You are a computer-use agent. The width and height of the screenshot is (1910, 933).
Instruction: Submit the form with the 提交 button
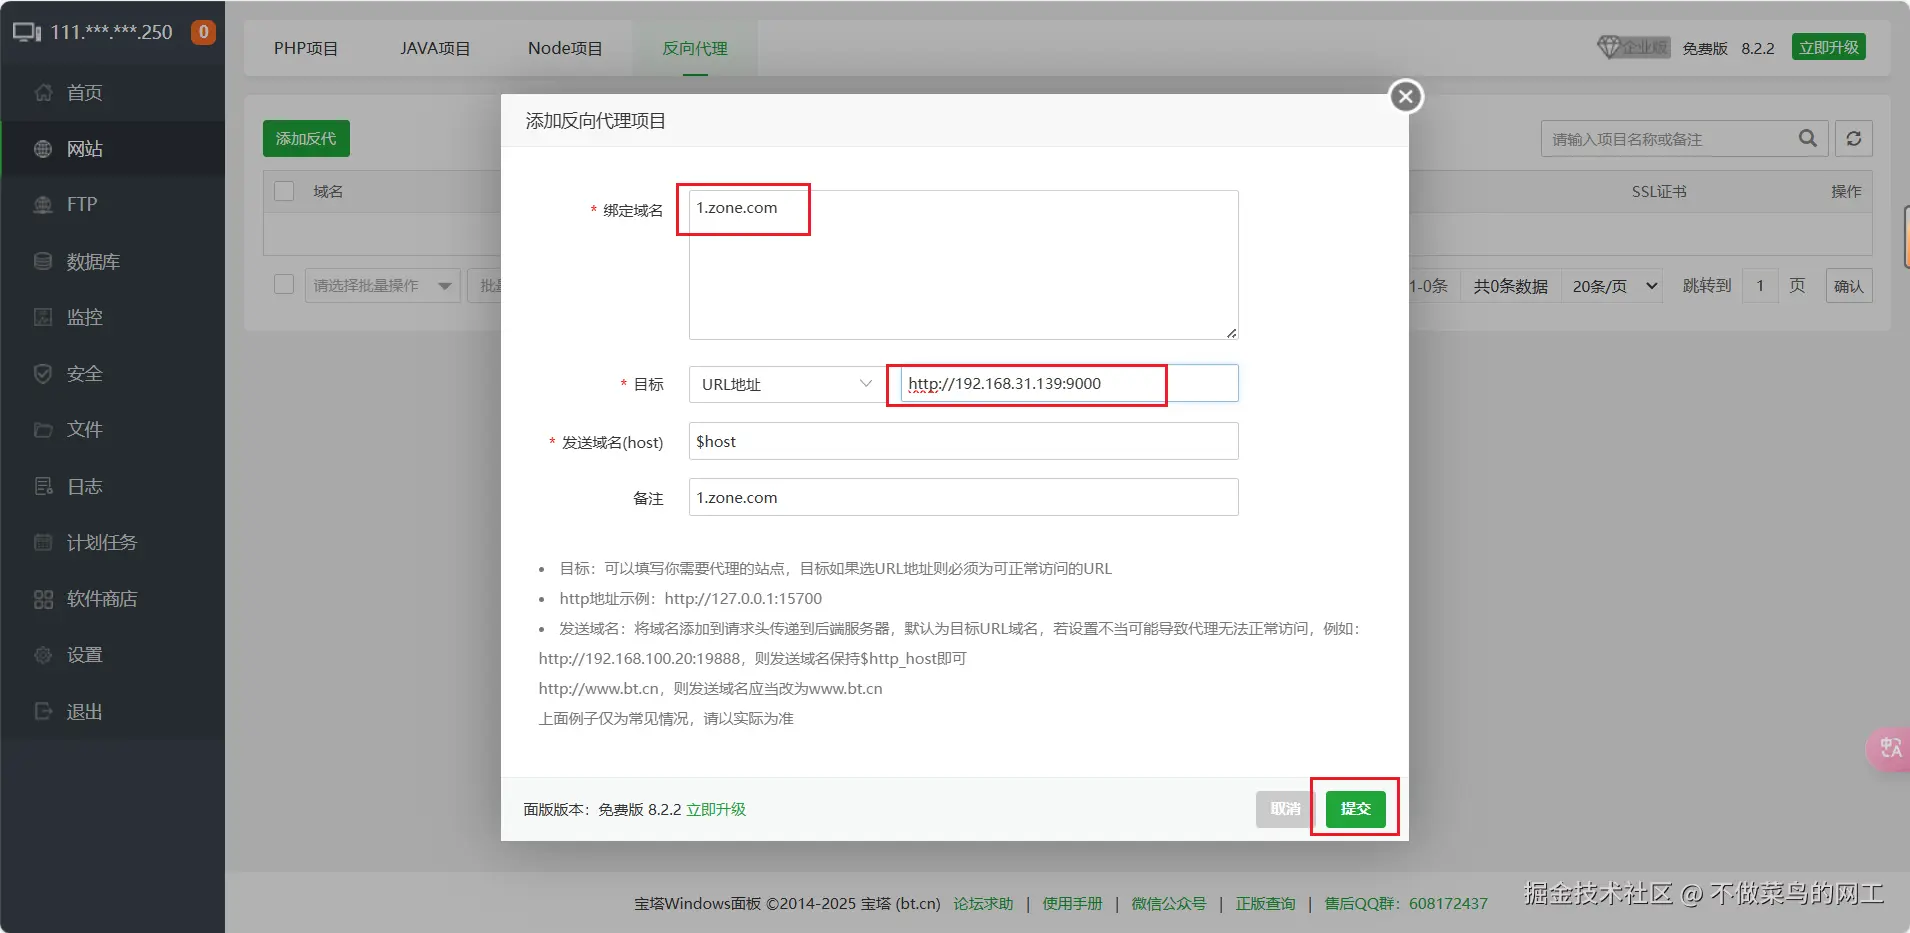coord(1354,809)
